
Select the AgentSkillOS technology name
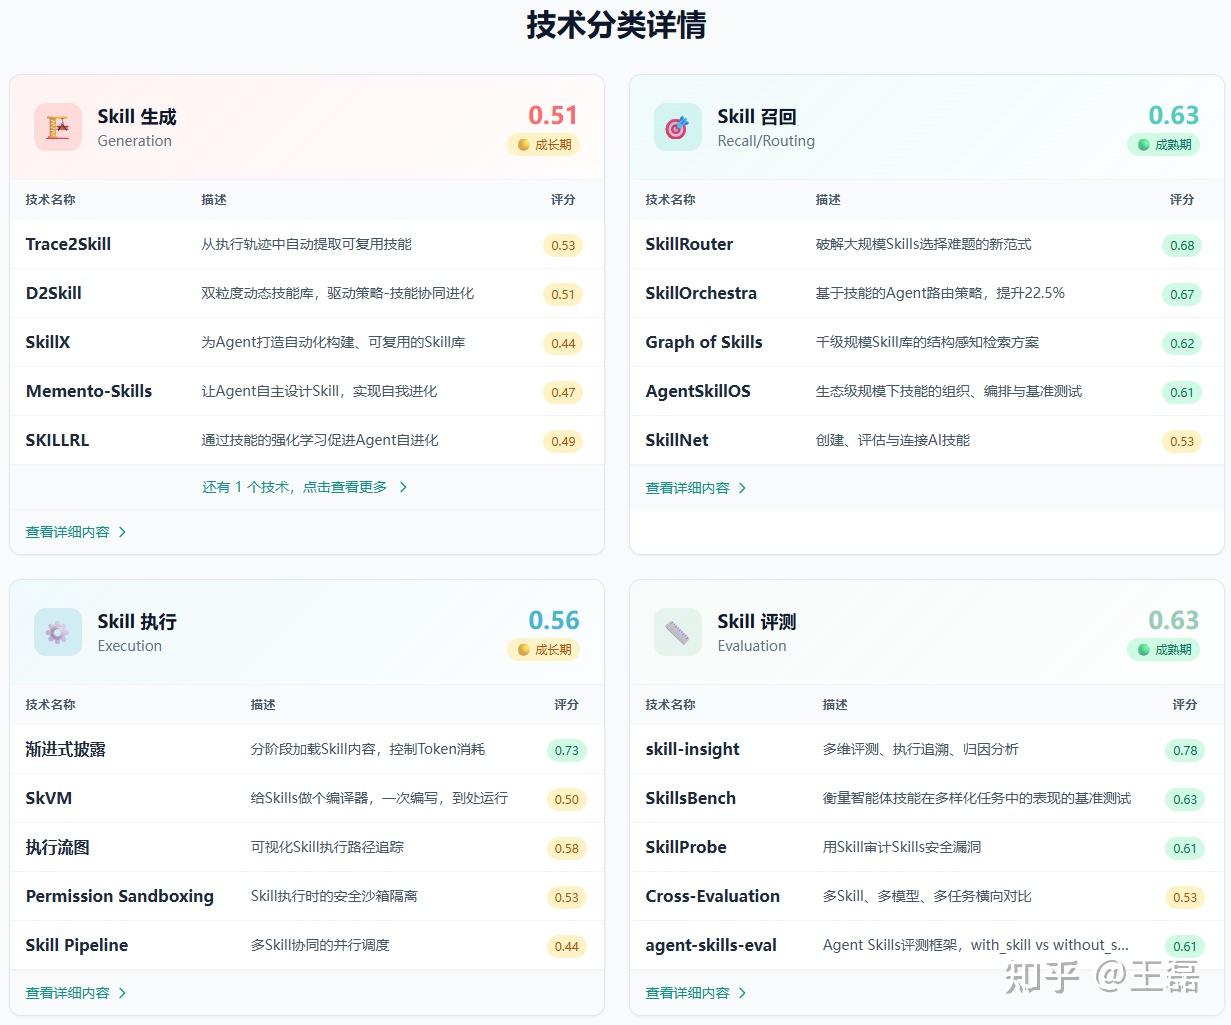698,392
